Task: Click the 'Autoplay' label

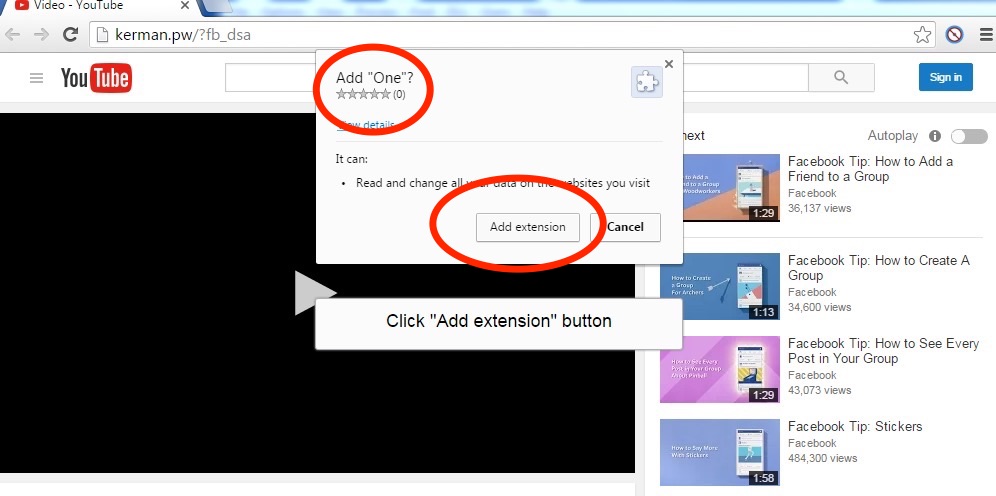Action: click(x=892, y=136)
